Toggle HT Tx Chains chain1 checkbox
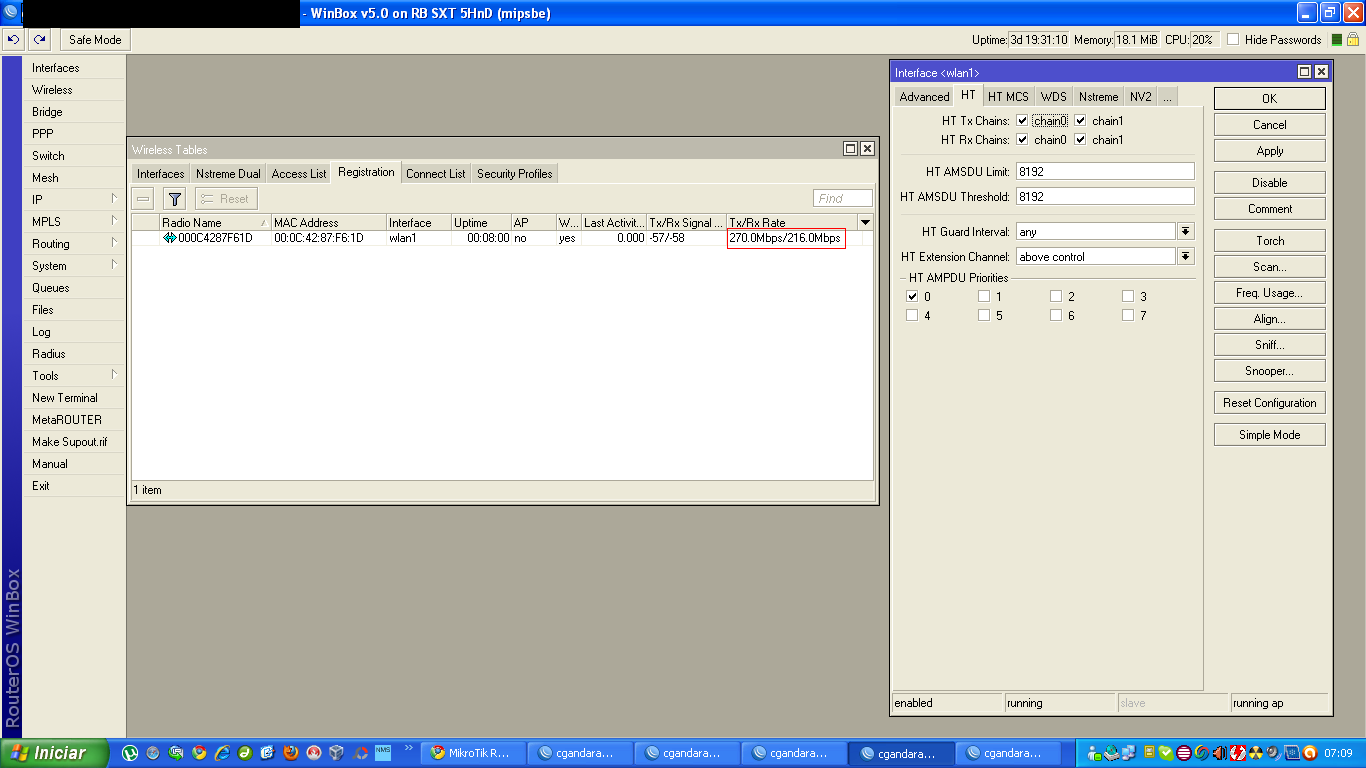The height and width of the screenshot is (768, 1366). coord(1081,121)
